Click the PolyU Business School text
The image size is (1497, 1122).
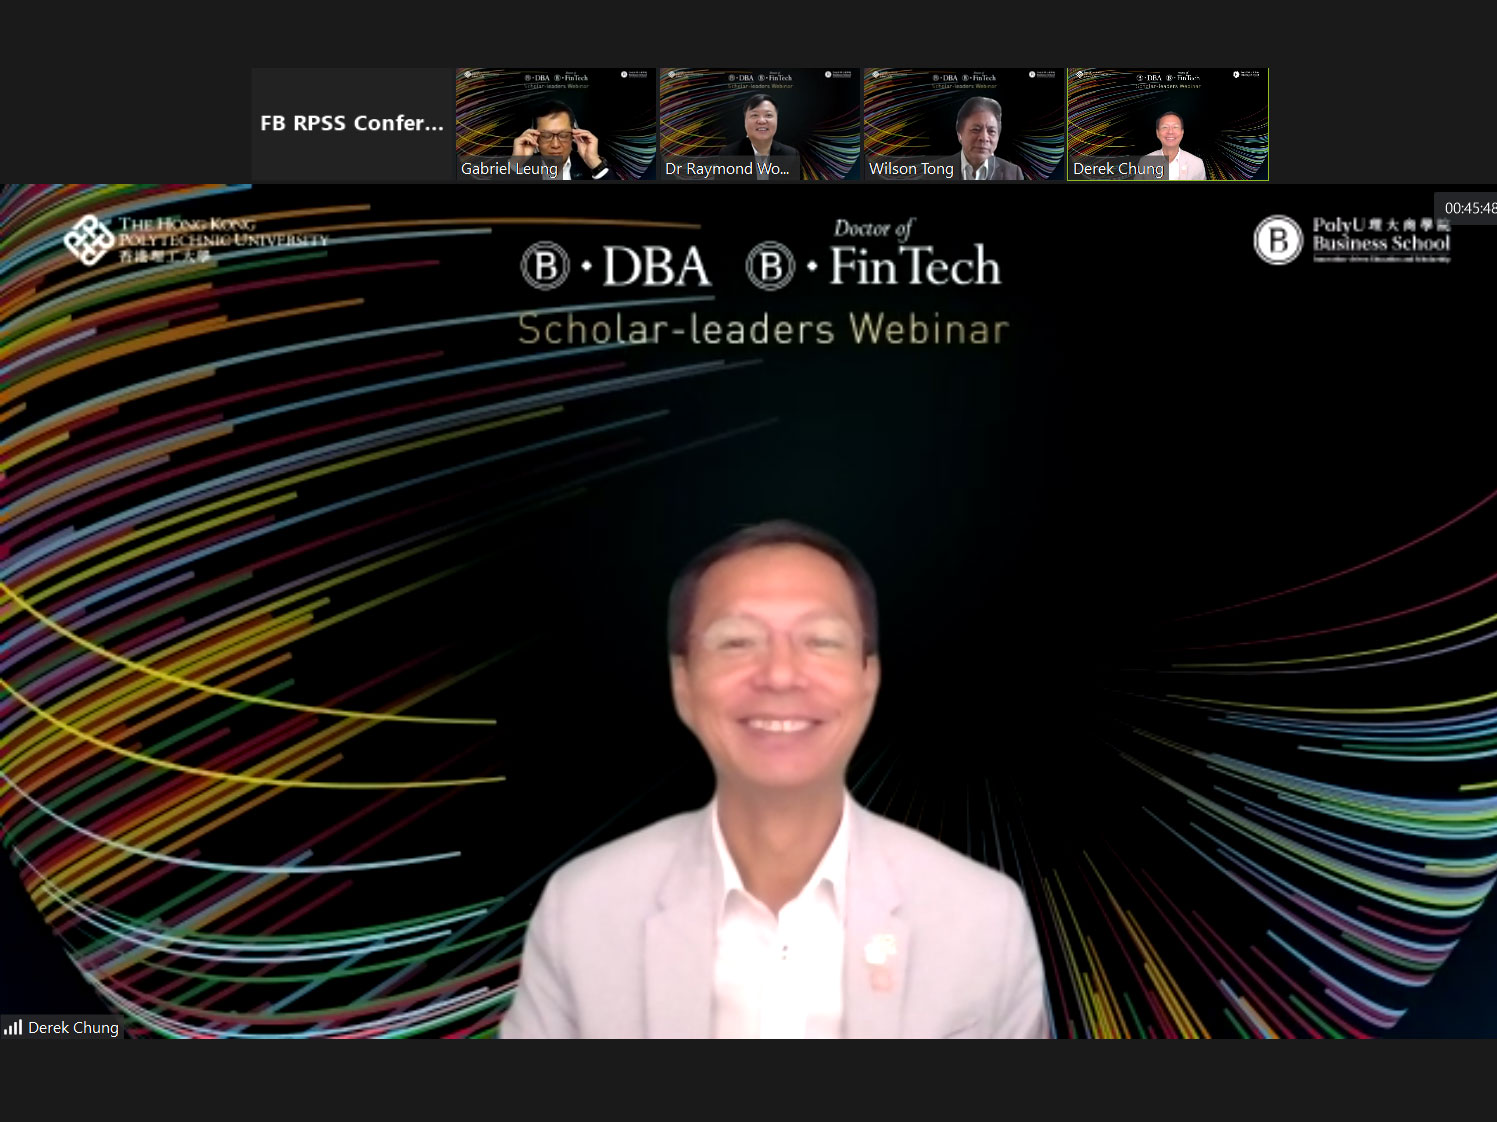point(1381,238)
